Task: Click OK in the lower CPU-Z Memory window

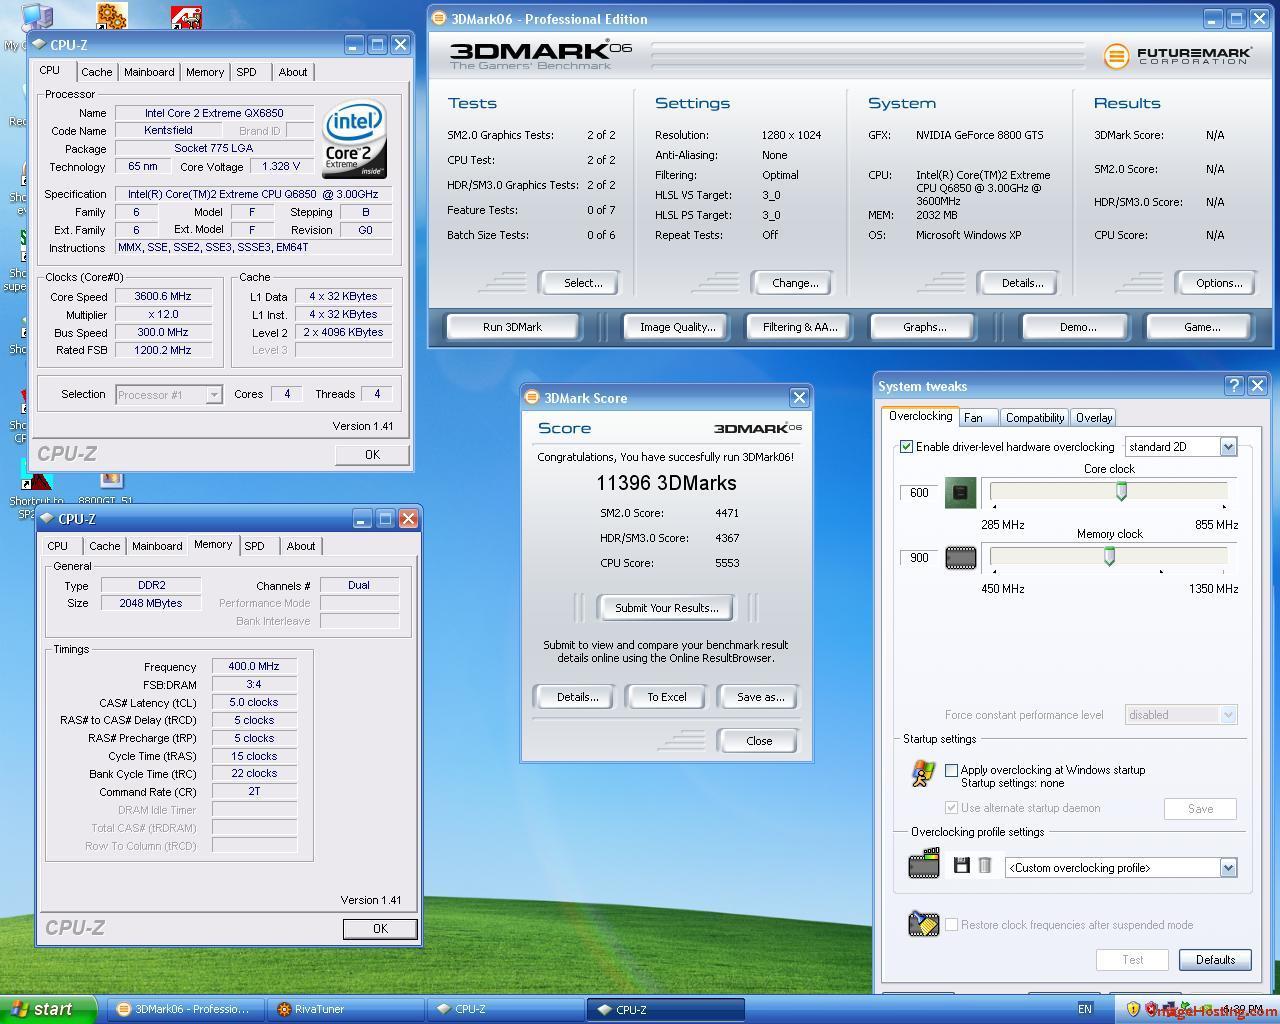Action: pos(380,929)
